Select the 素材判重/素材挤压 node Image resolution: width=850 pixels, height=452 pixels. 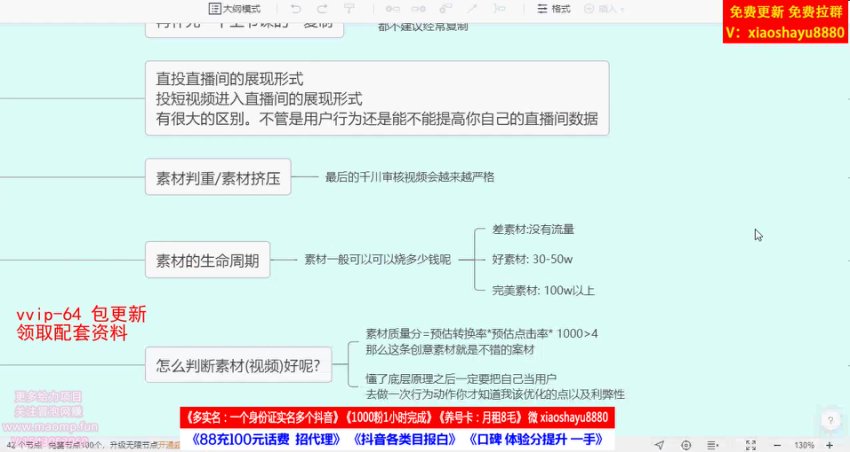218,180
